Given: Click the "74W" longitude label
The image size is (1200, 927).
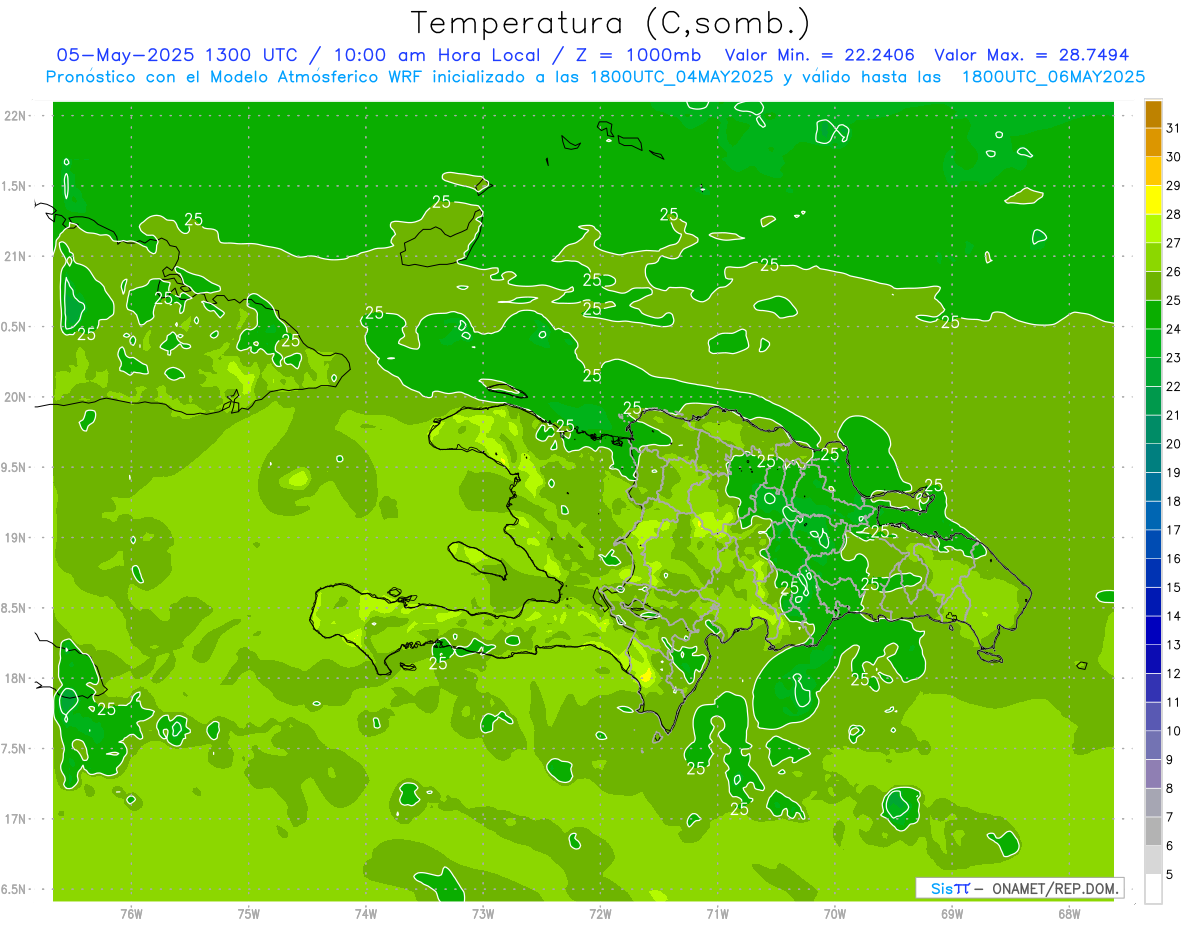Looking at the screenshot, I should 366,914.
